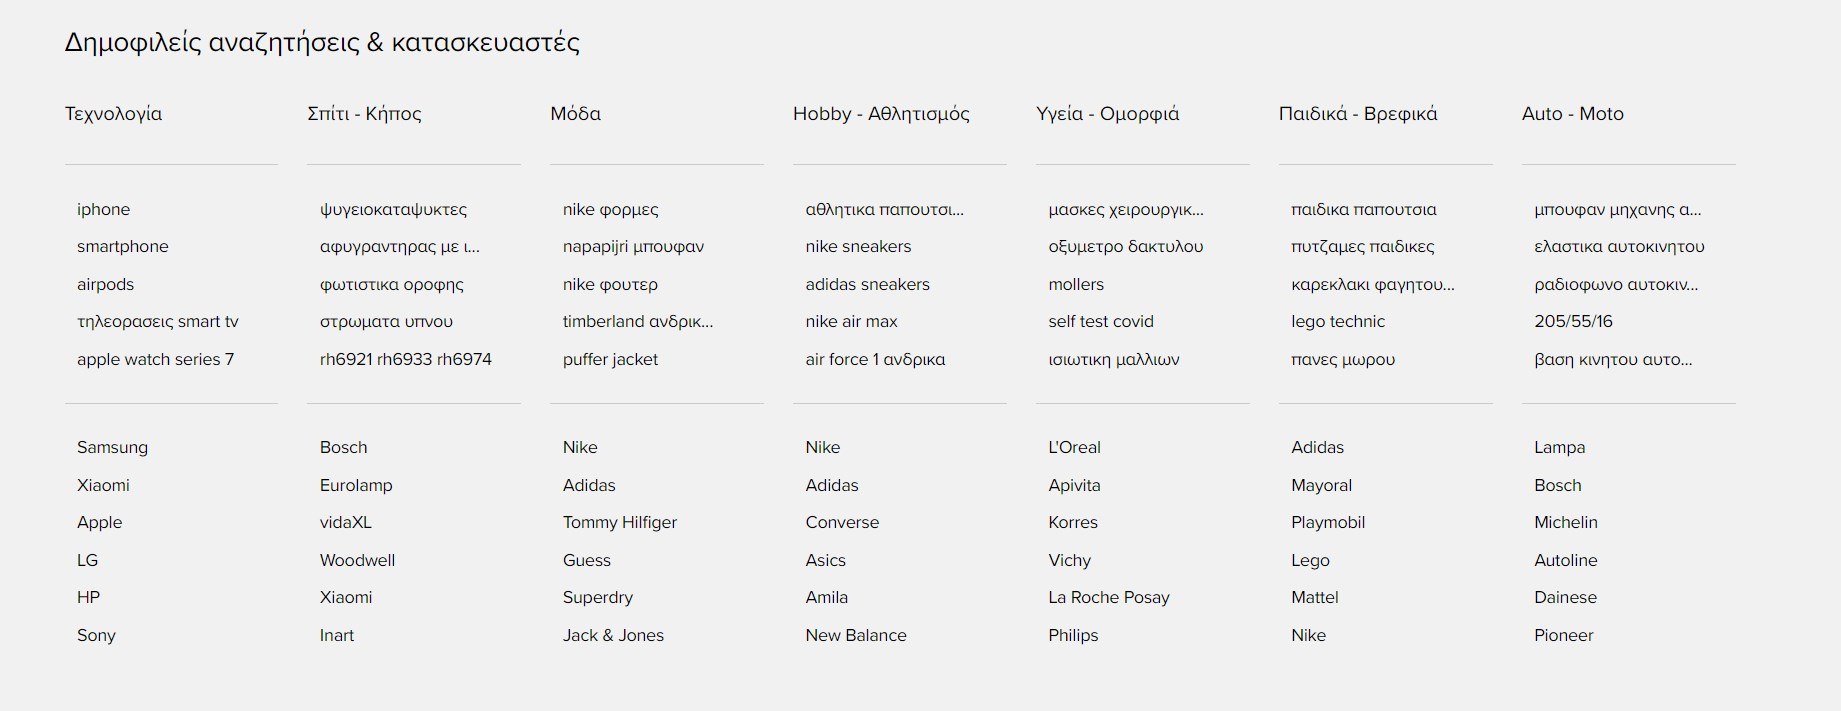Click the Playmobil manufacturer link
This screenshot has height=711, width=1841.
[1327, 522]
